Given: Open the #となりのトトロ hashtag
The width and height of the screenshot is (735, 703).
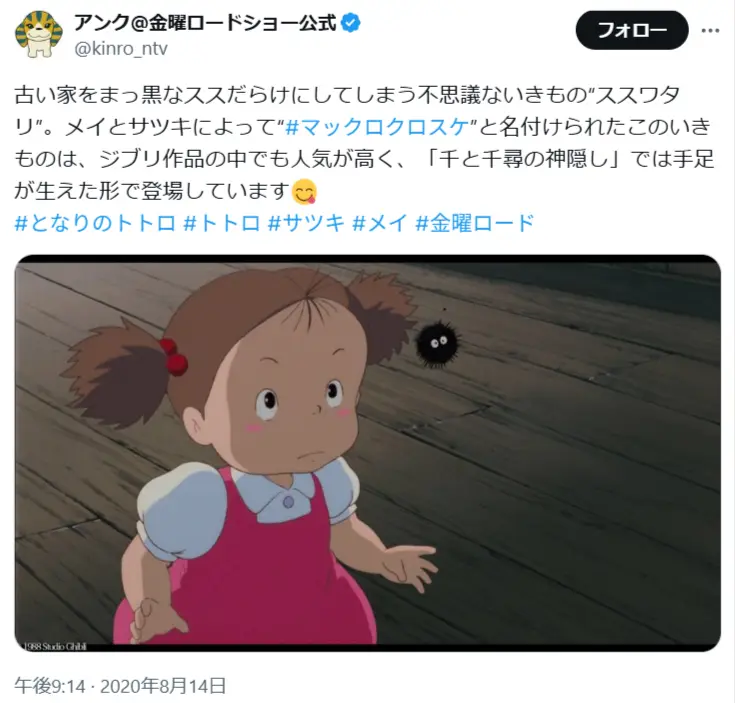Looking at the screenshot, I should [96, 223].
